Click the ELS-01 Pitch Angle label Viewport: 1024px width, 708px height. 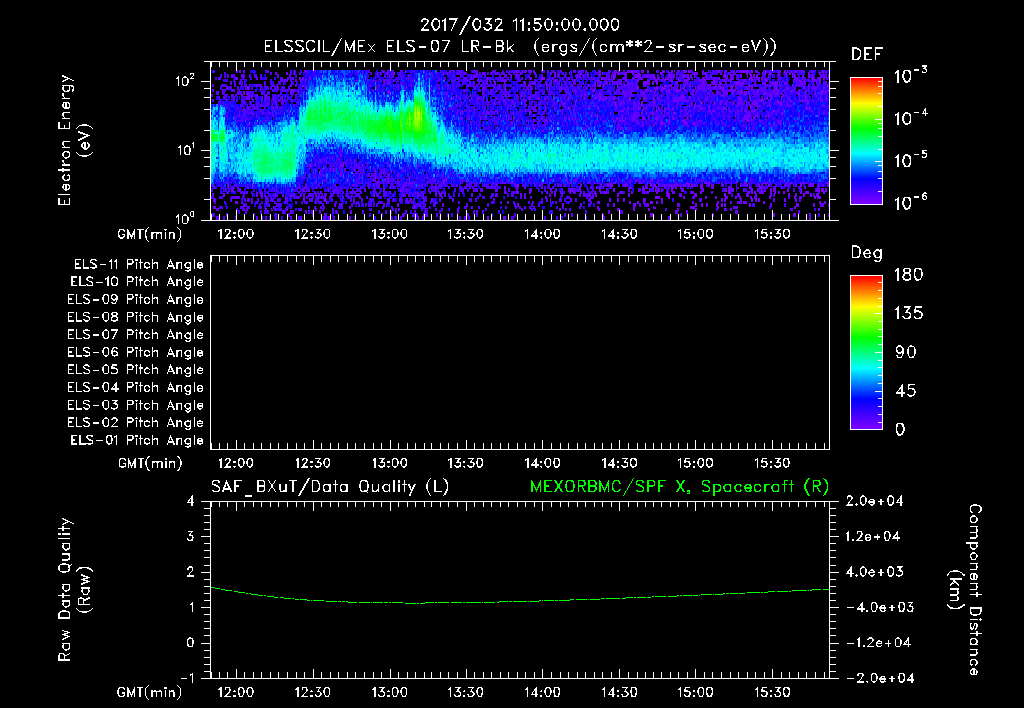coord(136,440)
